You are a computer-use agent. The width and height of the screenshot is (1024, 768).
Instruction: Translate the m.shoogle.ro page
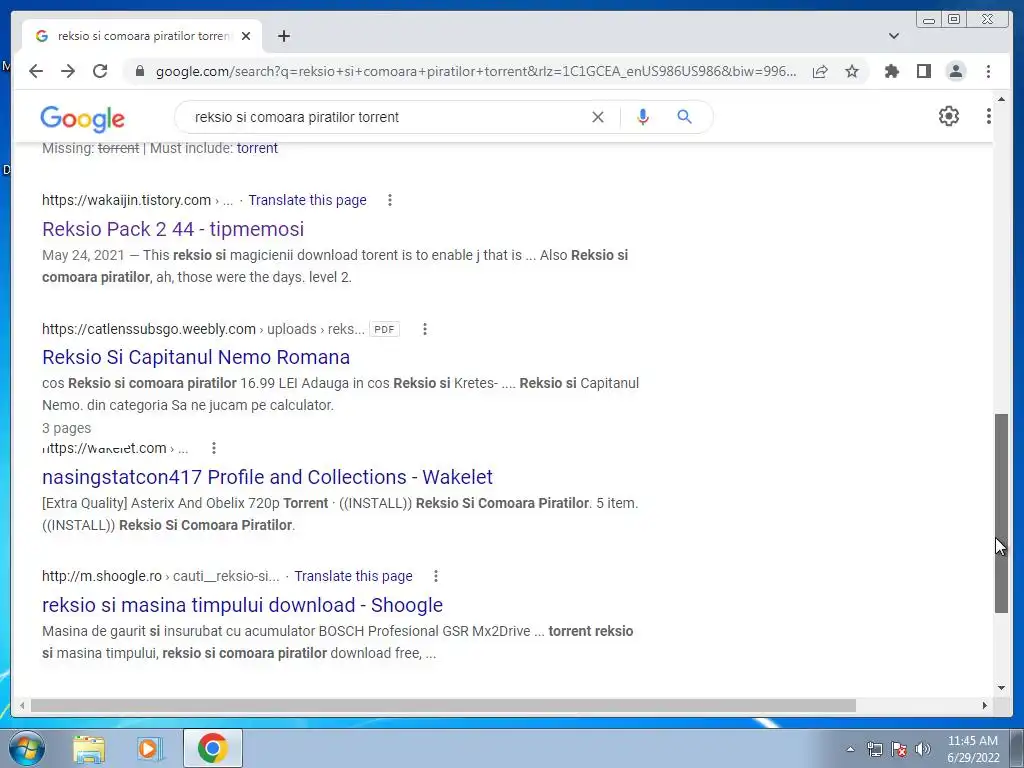coord(353,576)
